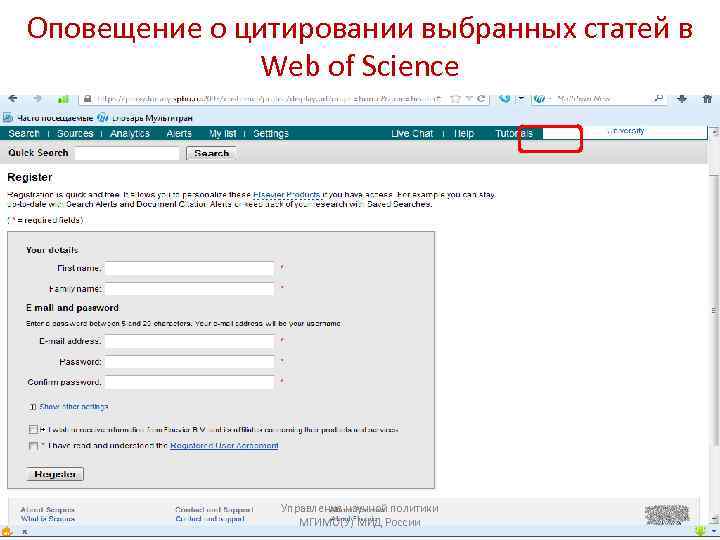Viewport: 720px width, 540px height.
Task: Open the About Scopus footer link
Action: pyautogui.click(x=47, y=510)
